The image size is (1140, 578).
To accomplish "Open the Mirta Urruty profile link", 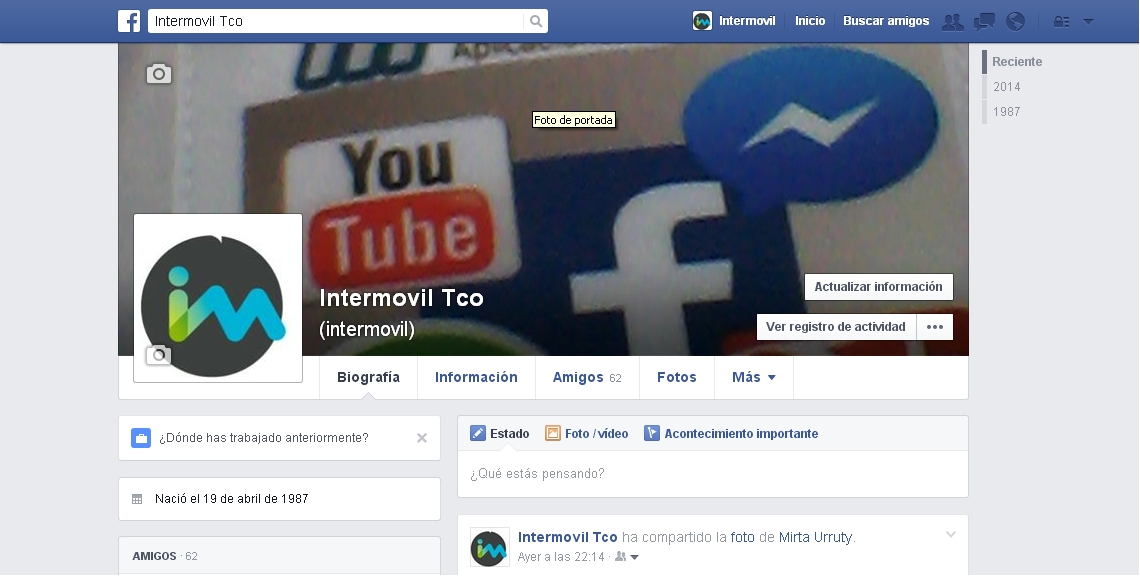I will [x=815, y=537].
